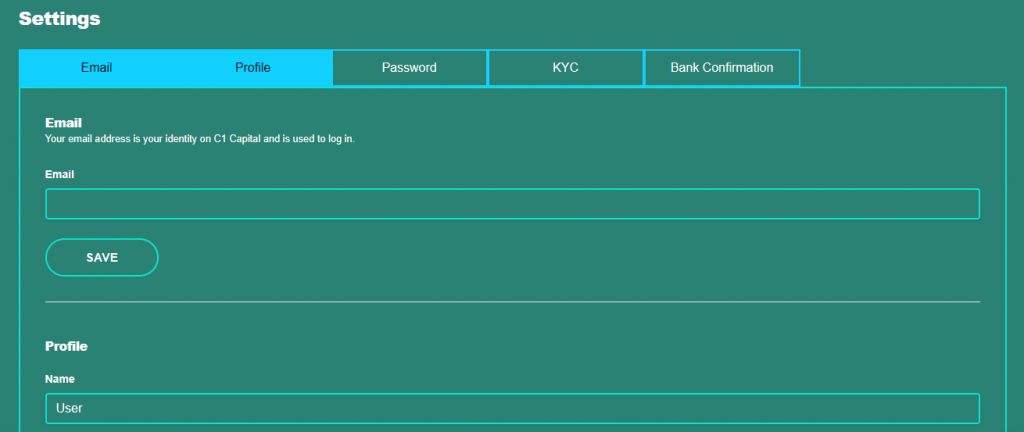Switch to the Email tab
The image size is (1024, 432).
pyautogui.click(x=96, y=68)
